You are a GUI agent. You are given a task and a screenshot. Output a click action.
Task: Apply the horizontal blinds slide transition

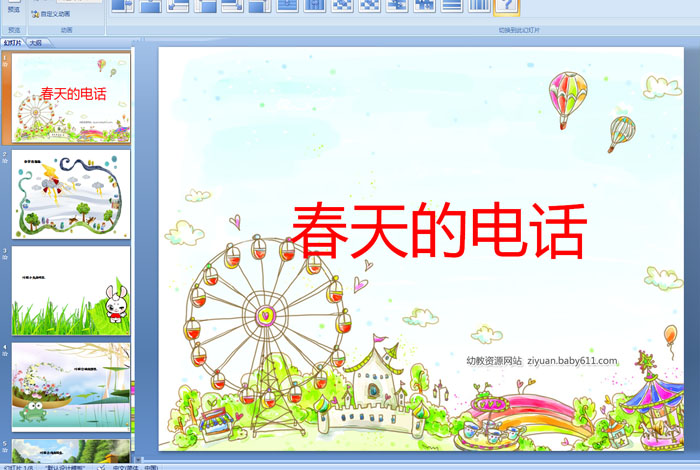tap(452, 5)
